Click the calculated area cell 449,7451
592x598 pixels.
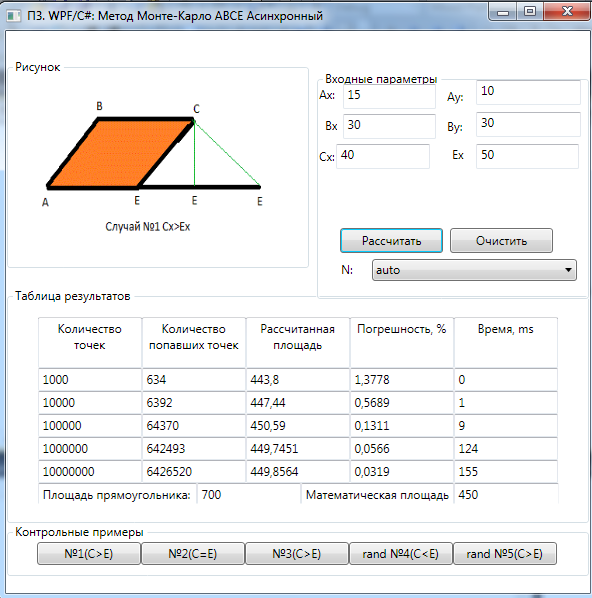298,448
